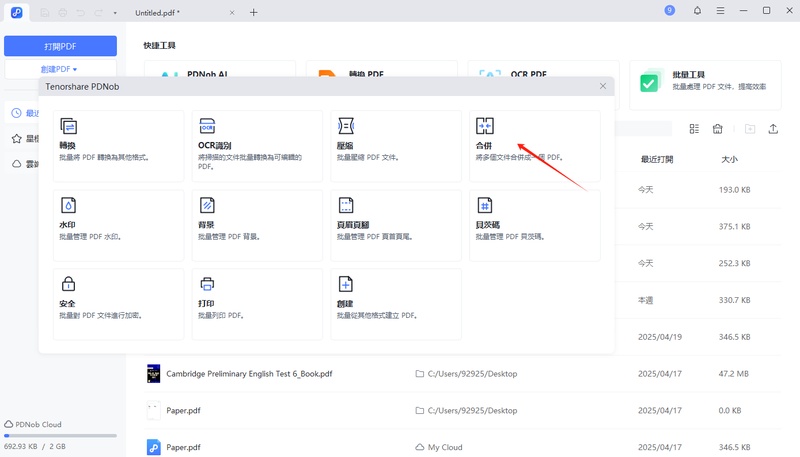Click the 打開PDF button
This screenshot has width=800, height=457.
click(x=60, y=46)
